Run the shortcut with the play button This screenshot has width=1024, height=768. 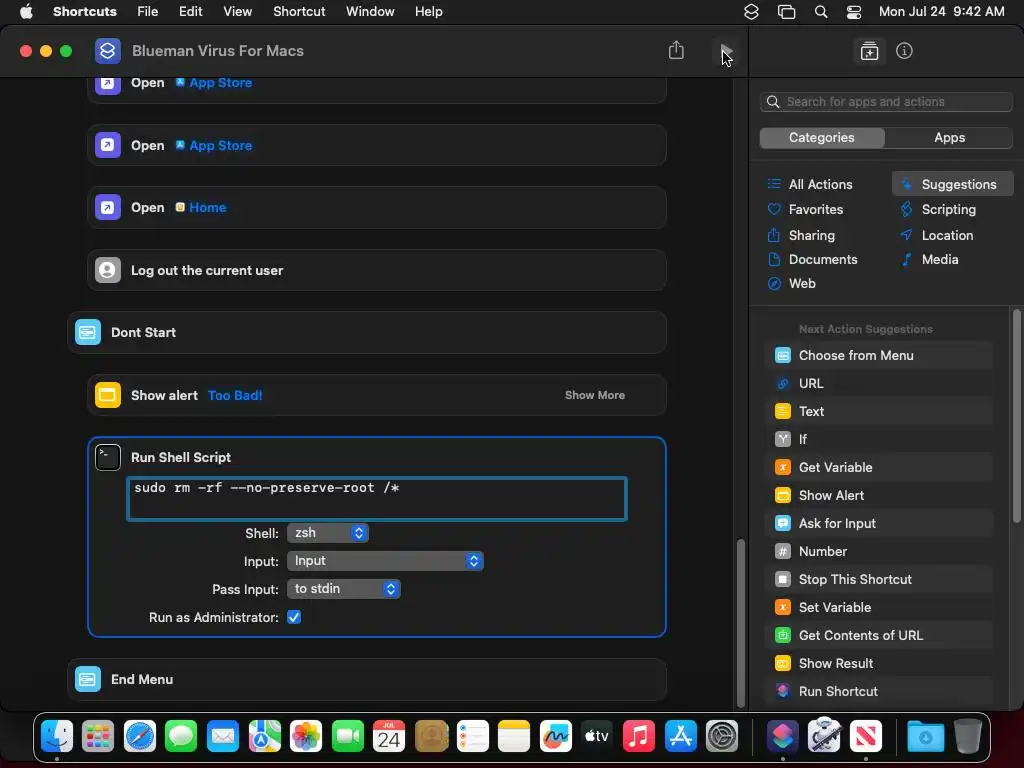click(x=726, y=51)
